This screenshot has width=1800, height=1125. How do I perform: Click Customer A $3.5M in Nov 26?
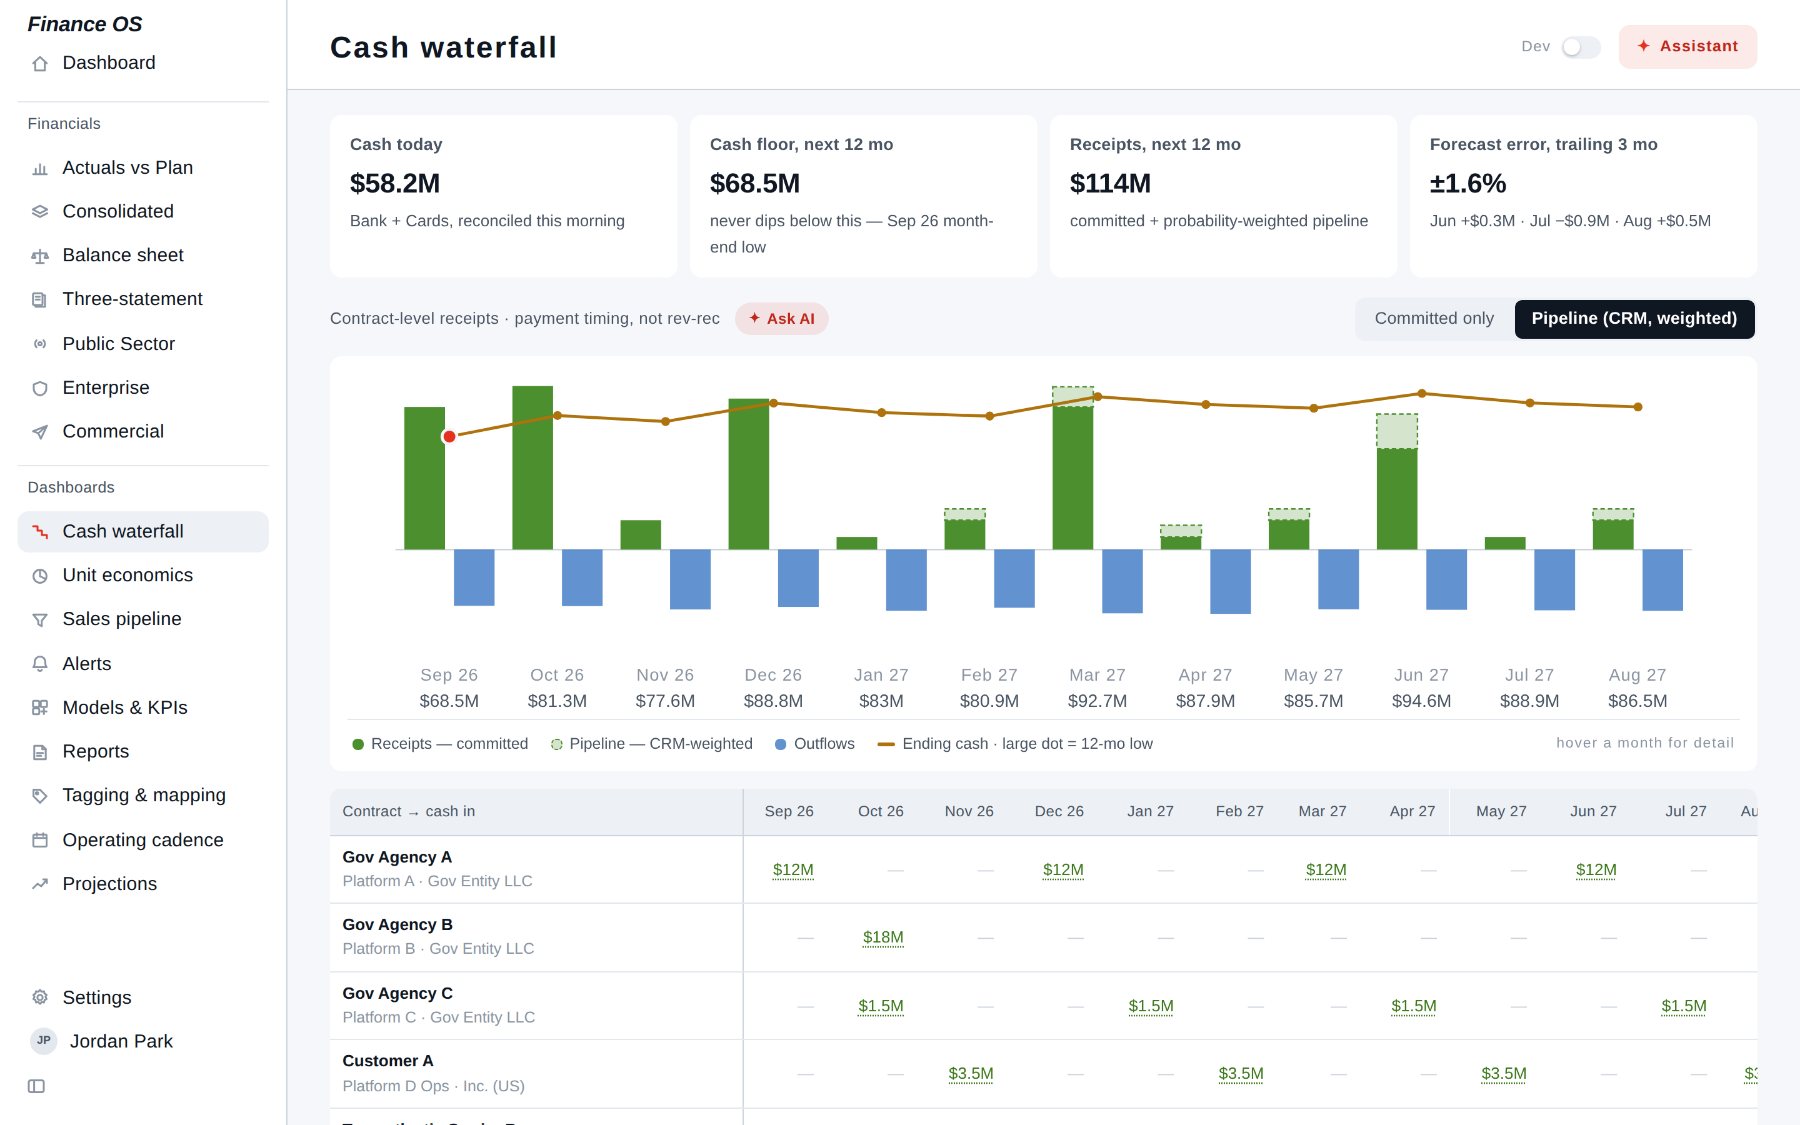(971, 1074)
